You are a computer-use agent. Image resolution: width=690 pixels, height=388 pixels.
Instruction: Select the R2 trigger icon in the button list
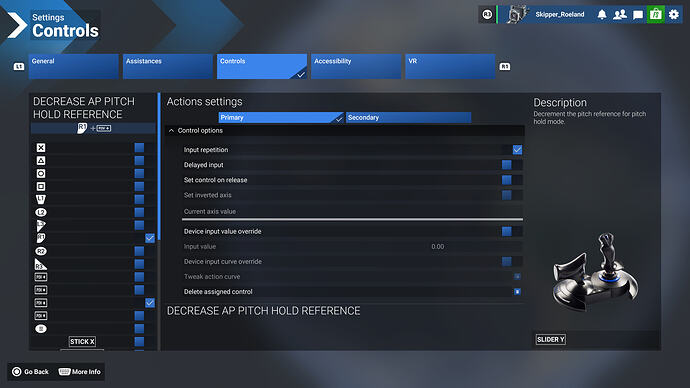coord(41,251)
